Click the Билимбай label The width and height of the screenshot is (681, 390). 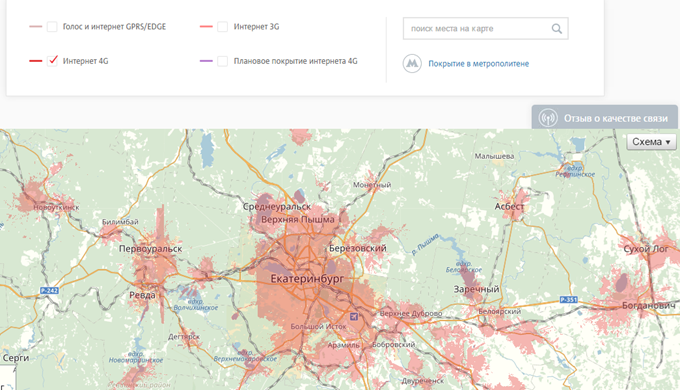120,222
